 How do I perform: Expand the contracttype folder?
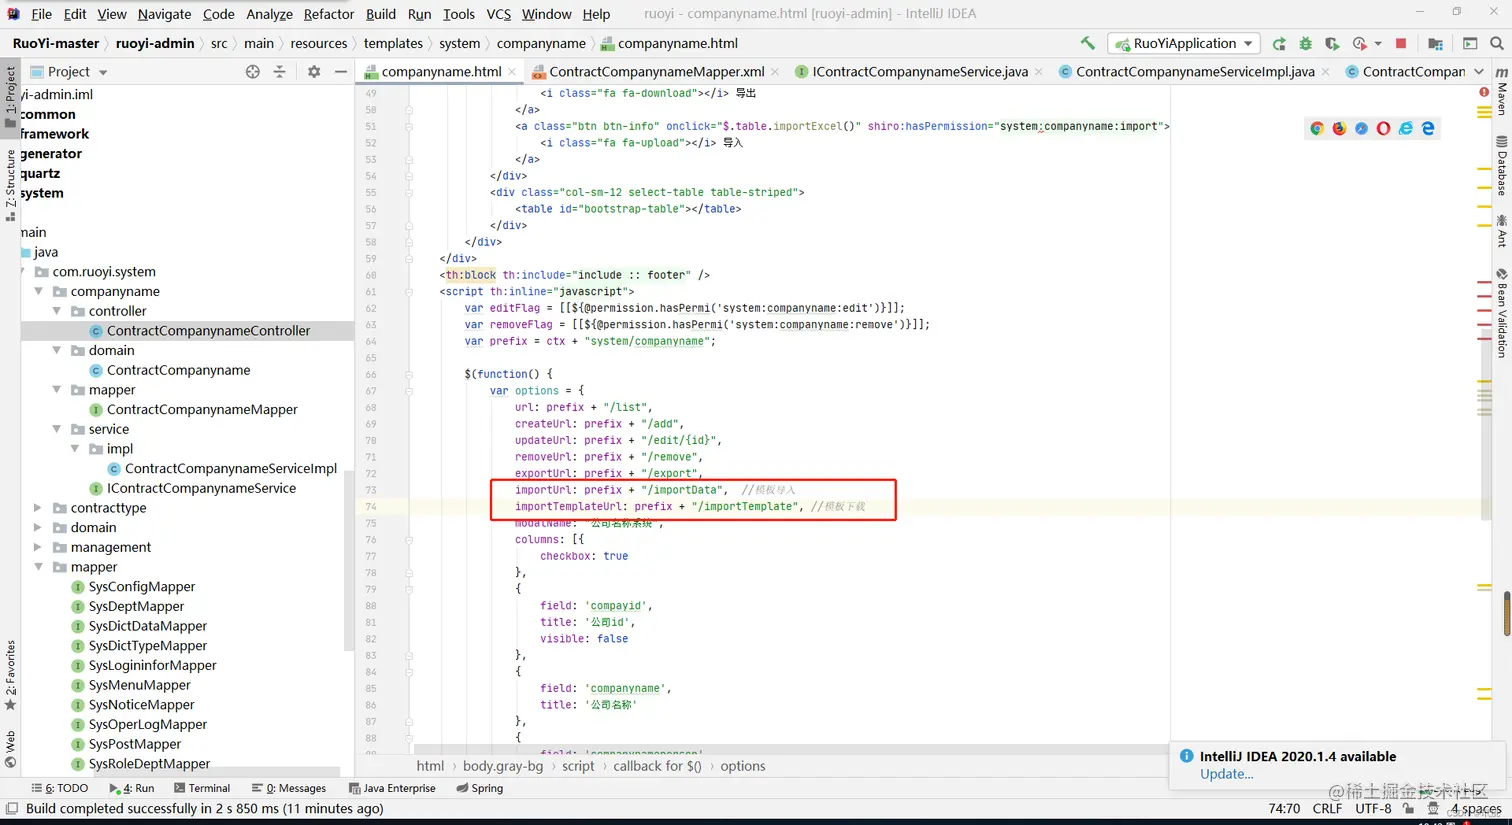[39, 508]
